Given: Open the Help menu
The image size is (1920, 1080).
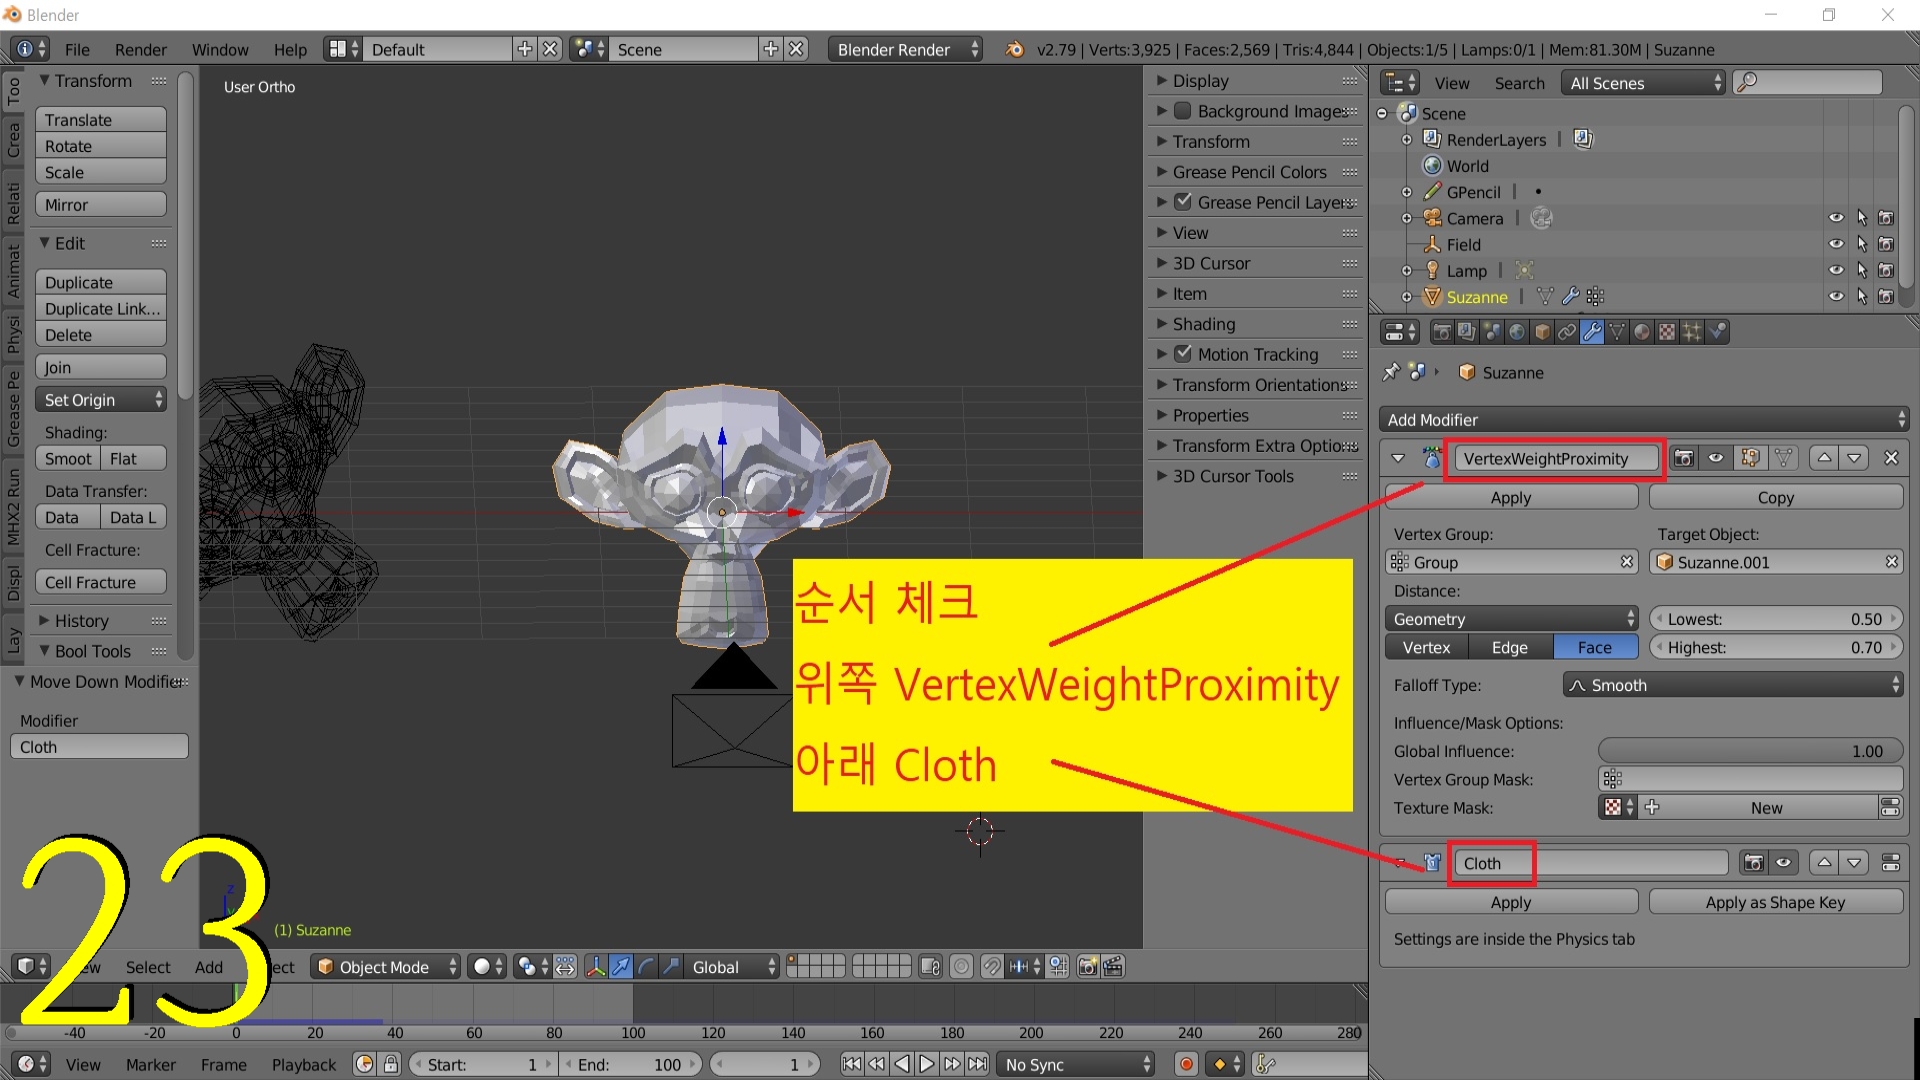Looking at the screenshot, I should coord(290,49).
